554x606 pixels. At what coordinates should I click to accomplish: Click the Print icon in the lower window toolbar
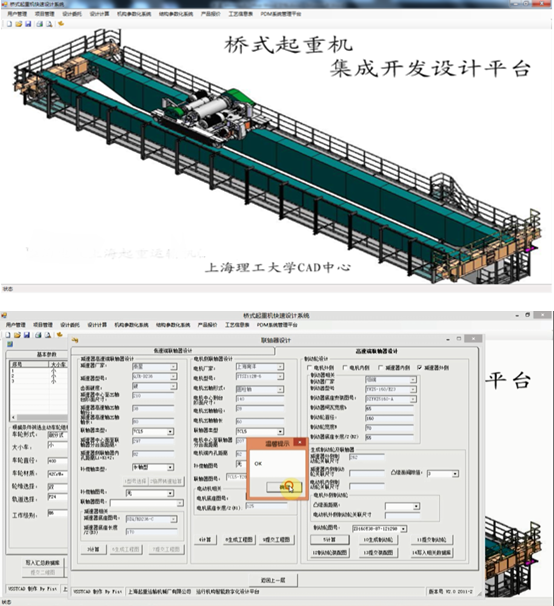(38, 335)
